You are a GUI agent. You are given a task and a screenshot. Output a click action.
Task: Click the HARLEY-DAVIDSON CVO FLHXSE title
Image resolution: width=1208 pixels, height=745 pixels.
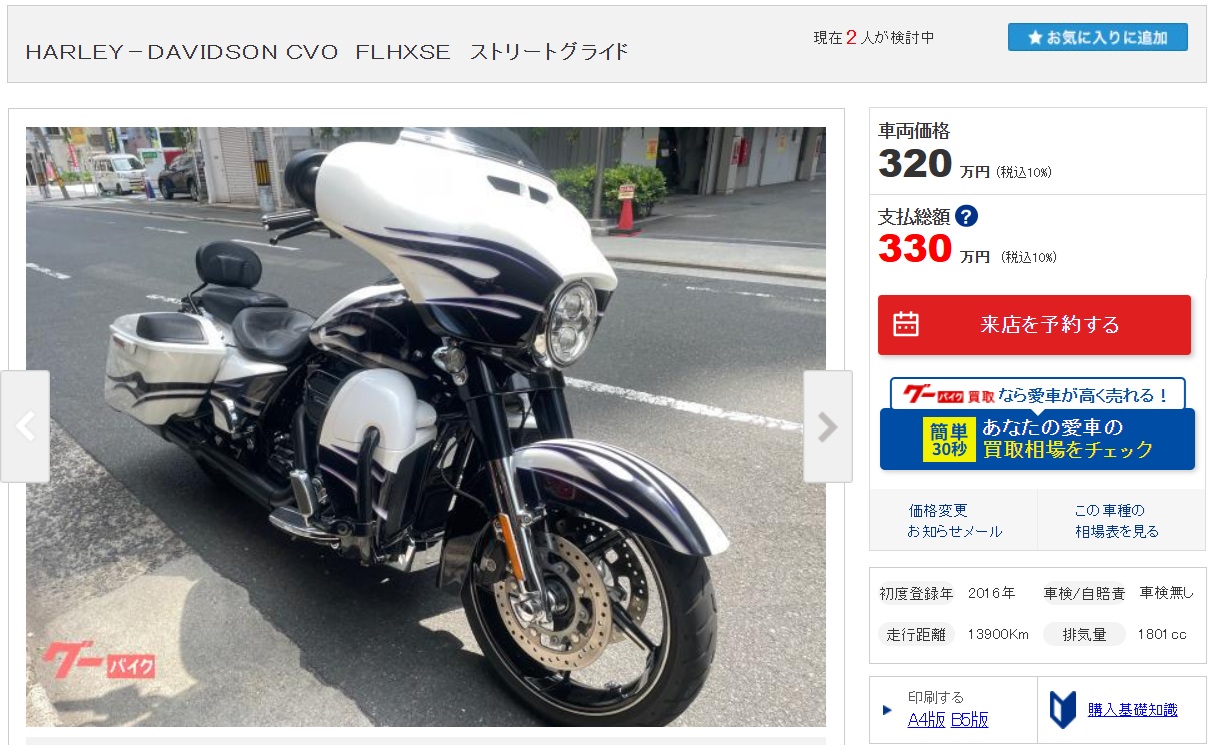326,51
